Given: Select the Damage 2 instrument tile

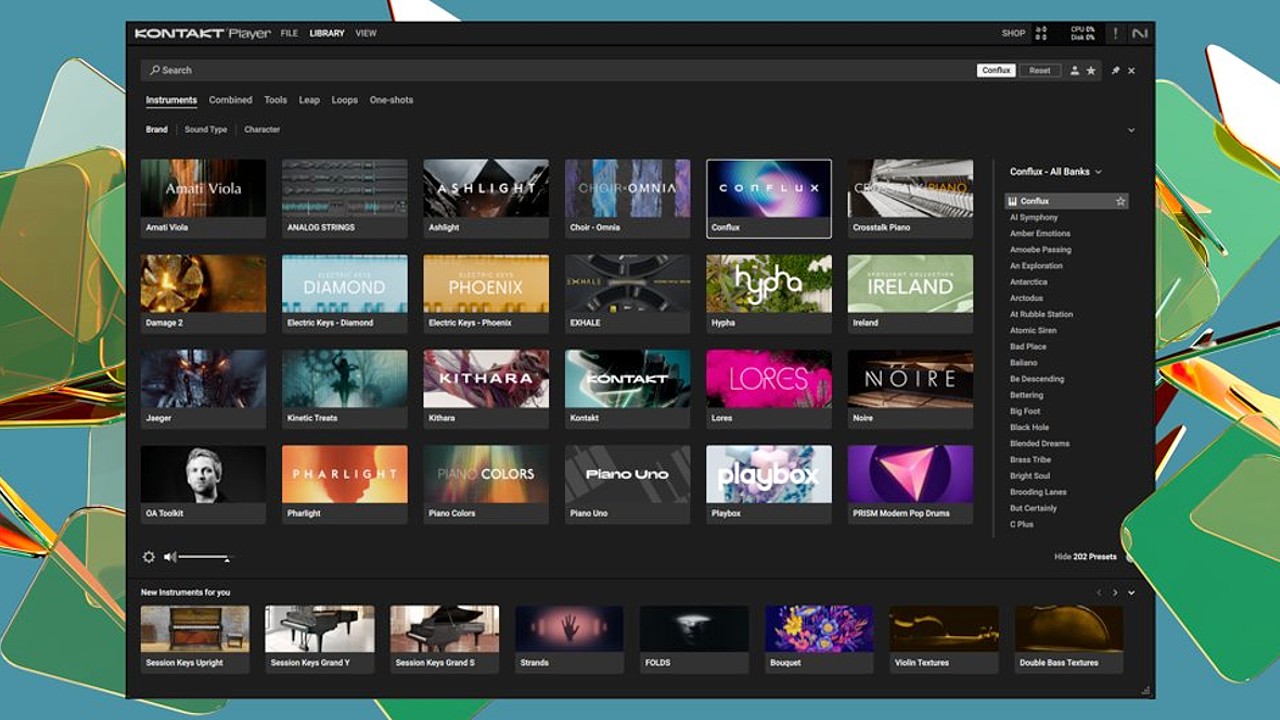Looking at the screenshot, I should [x=203, y=294].
